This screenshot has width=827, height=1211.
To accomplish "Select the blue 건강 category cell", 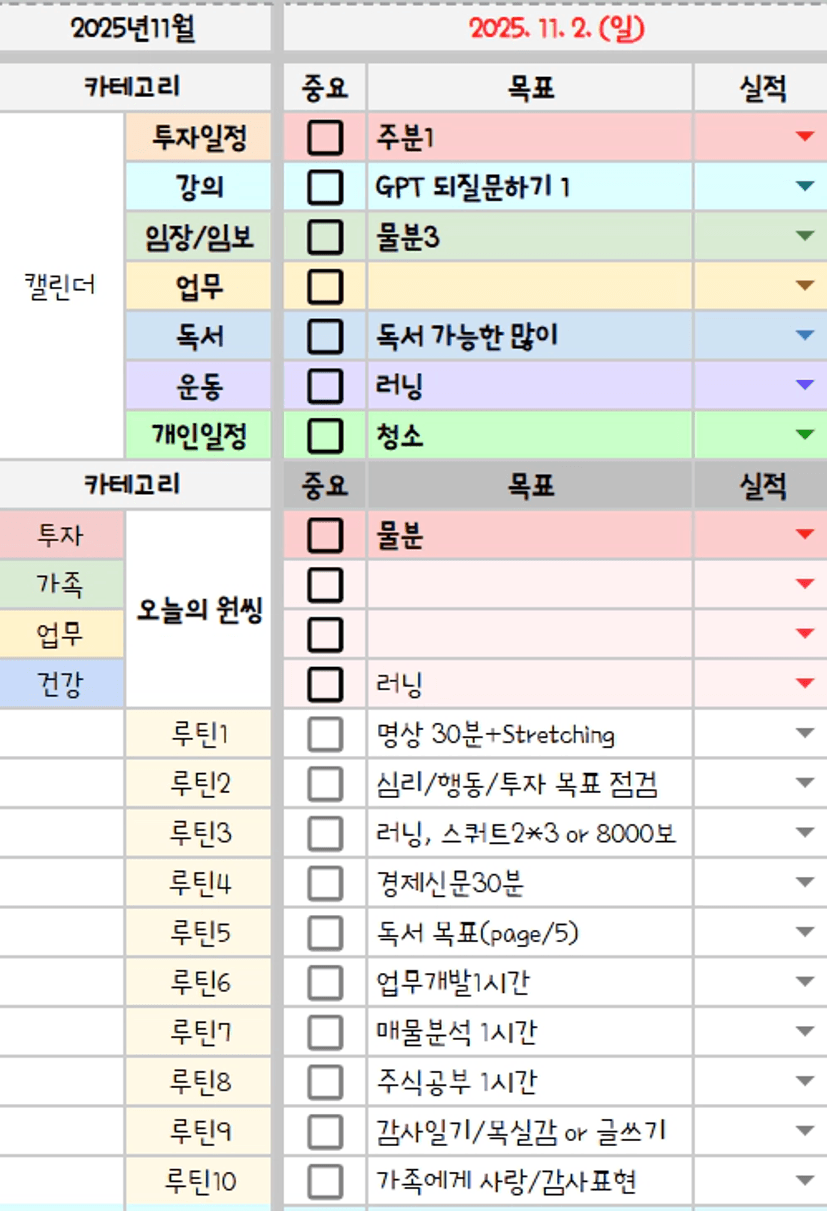I will click(62, 685).
